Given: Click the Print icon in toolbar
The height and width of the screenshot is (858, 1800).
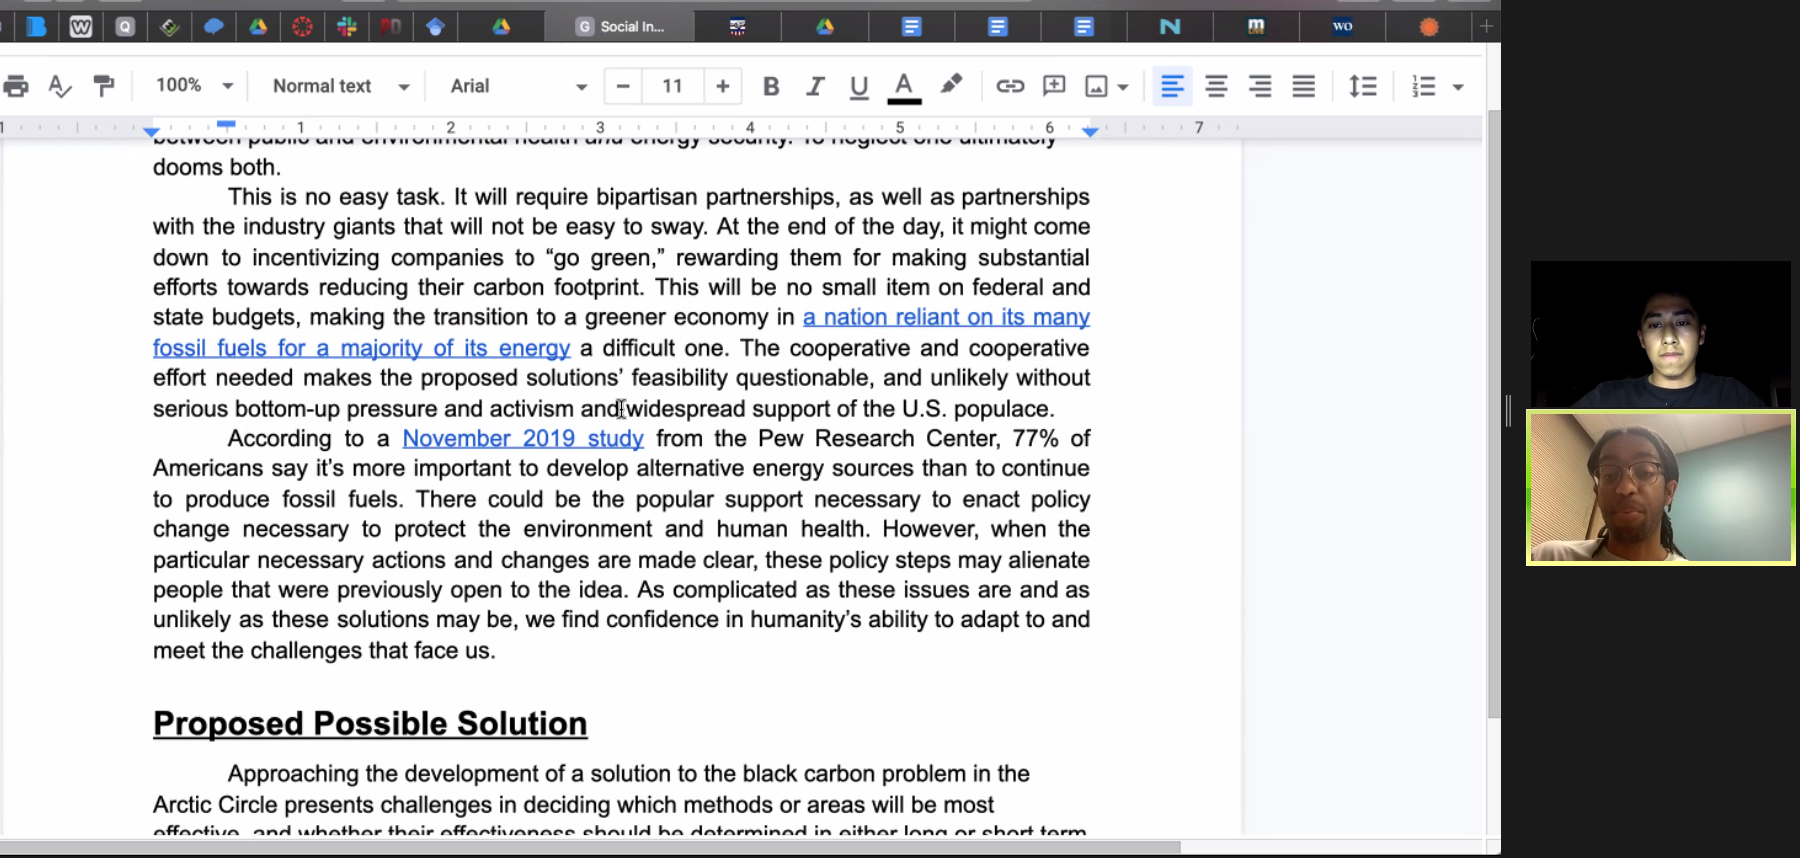Looking at the screenshot, I should [x=16, y=86].
